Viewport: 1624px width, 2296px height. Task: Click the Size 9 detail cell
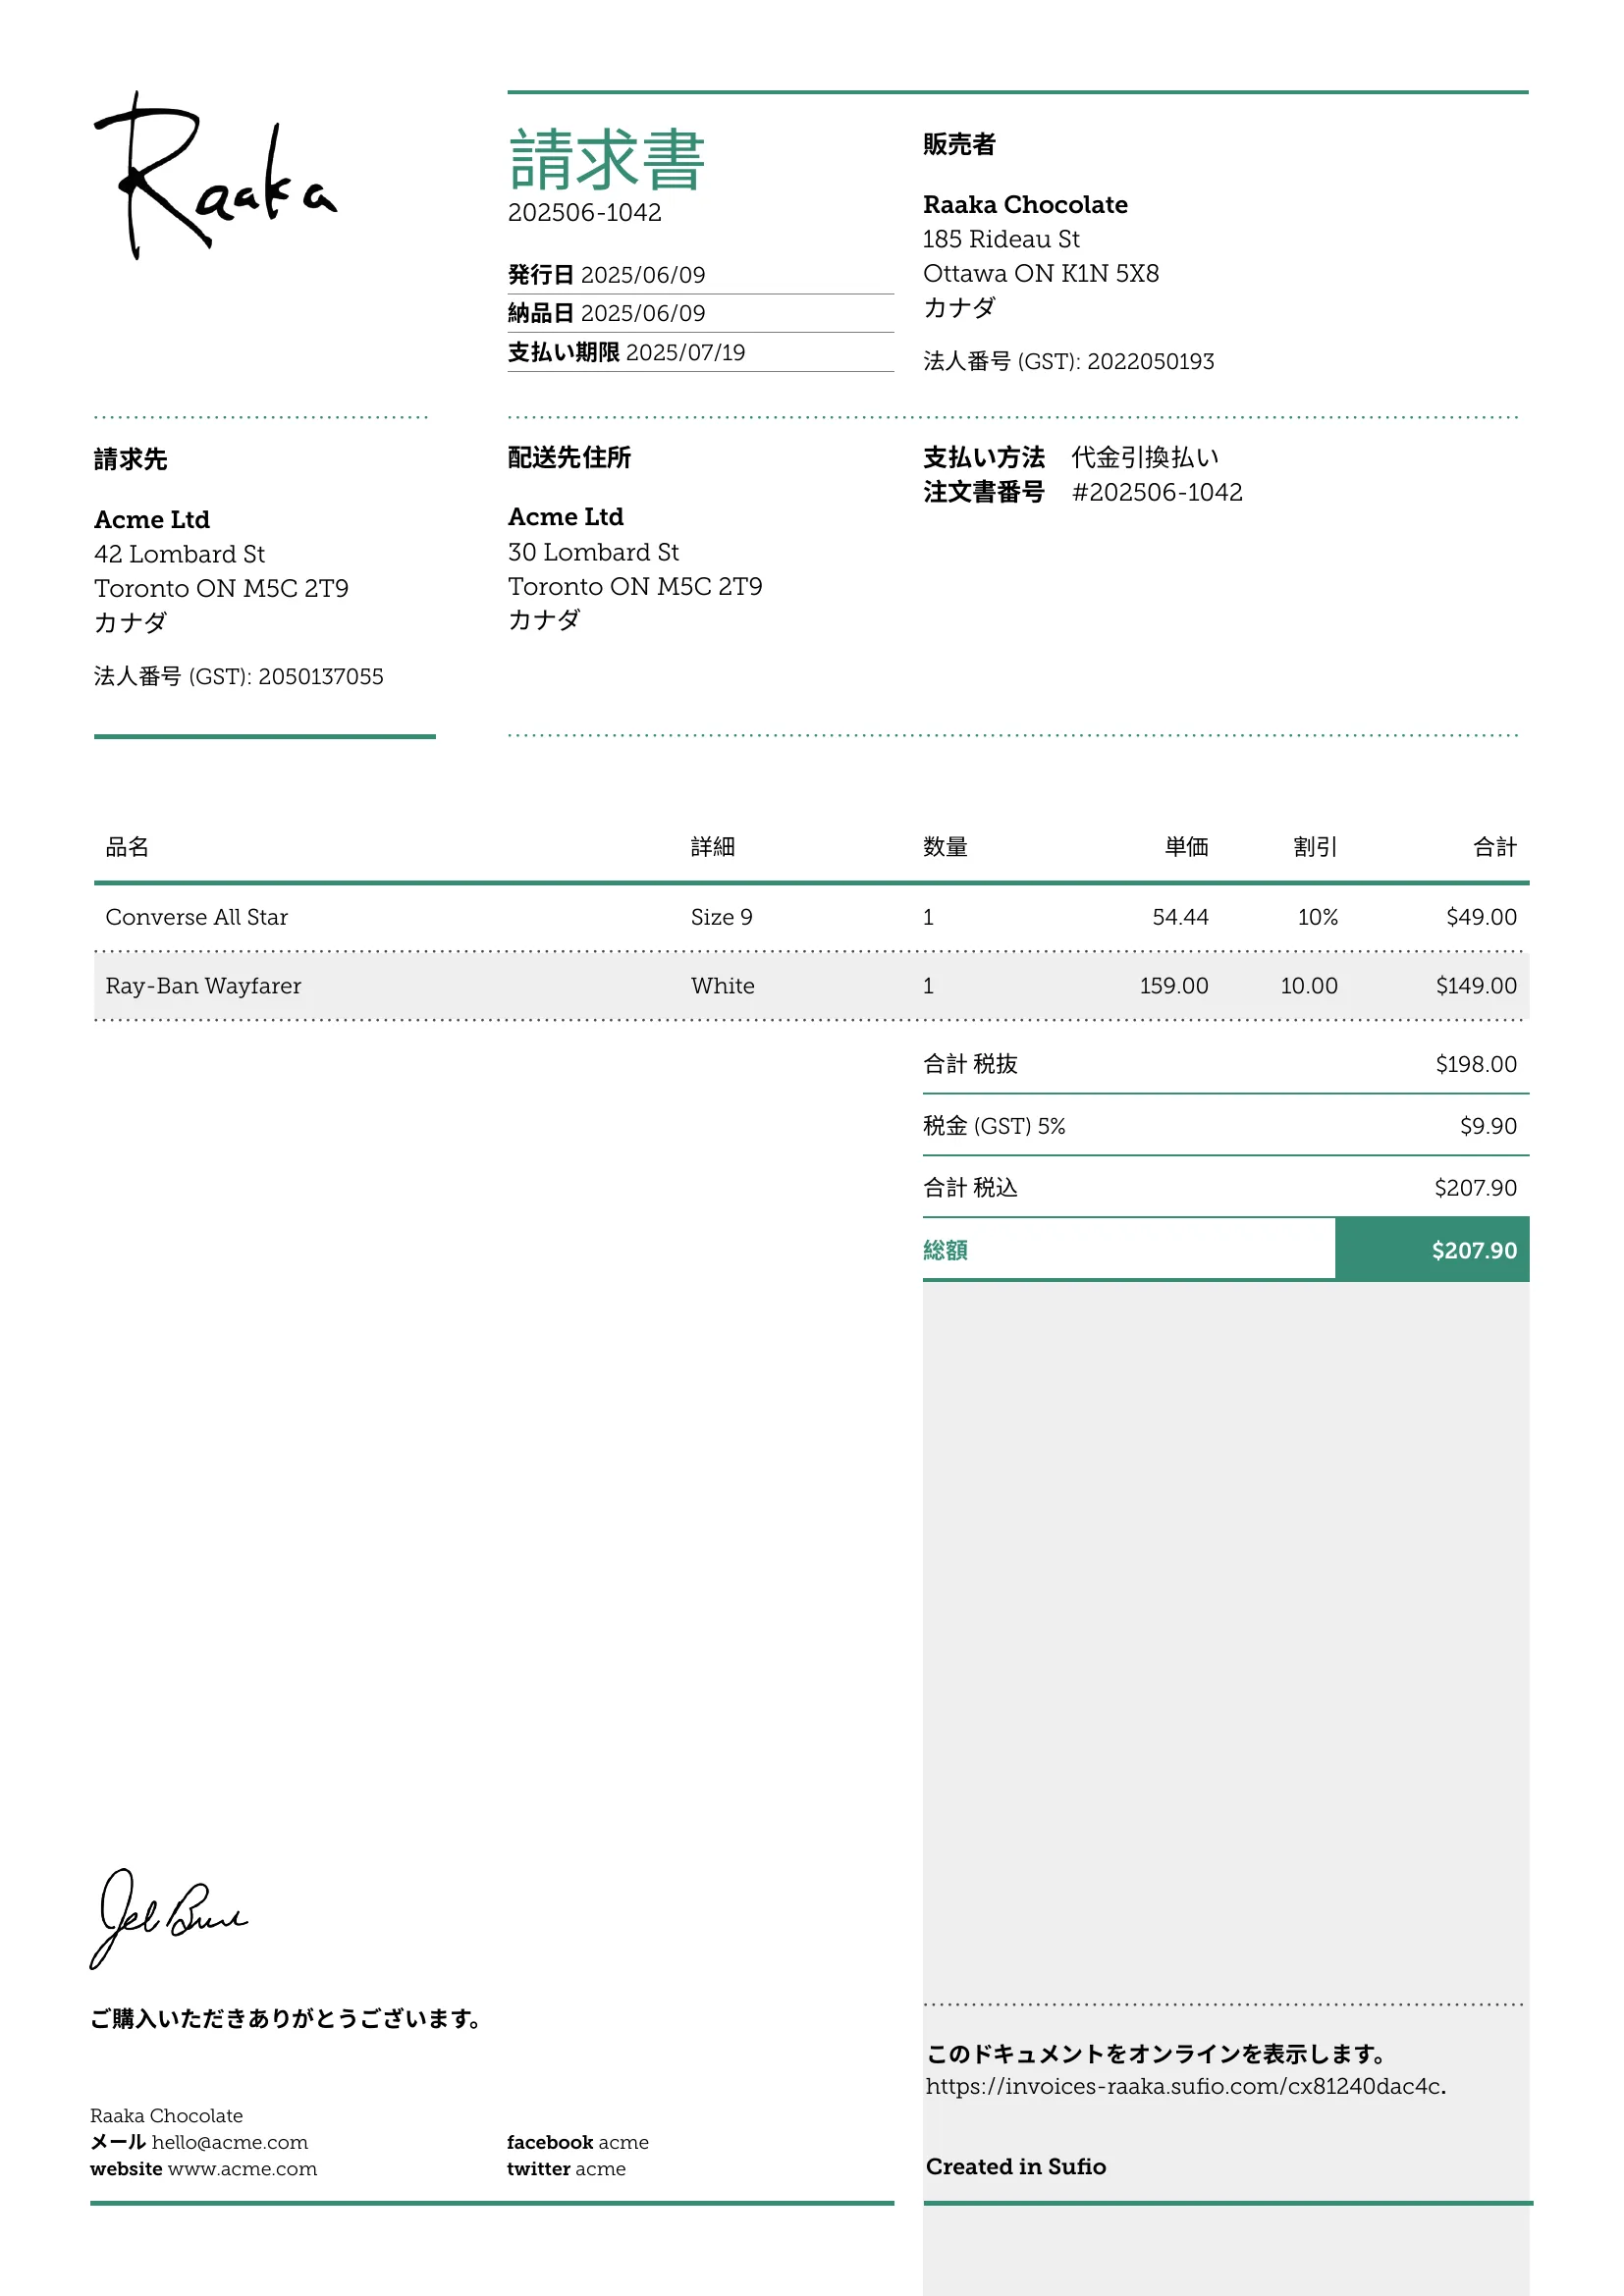pos(721,917)
